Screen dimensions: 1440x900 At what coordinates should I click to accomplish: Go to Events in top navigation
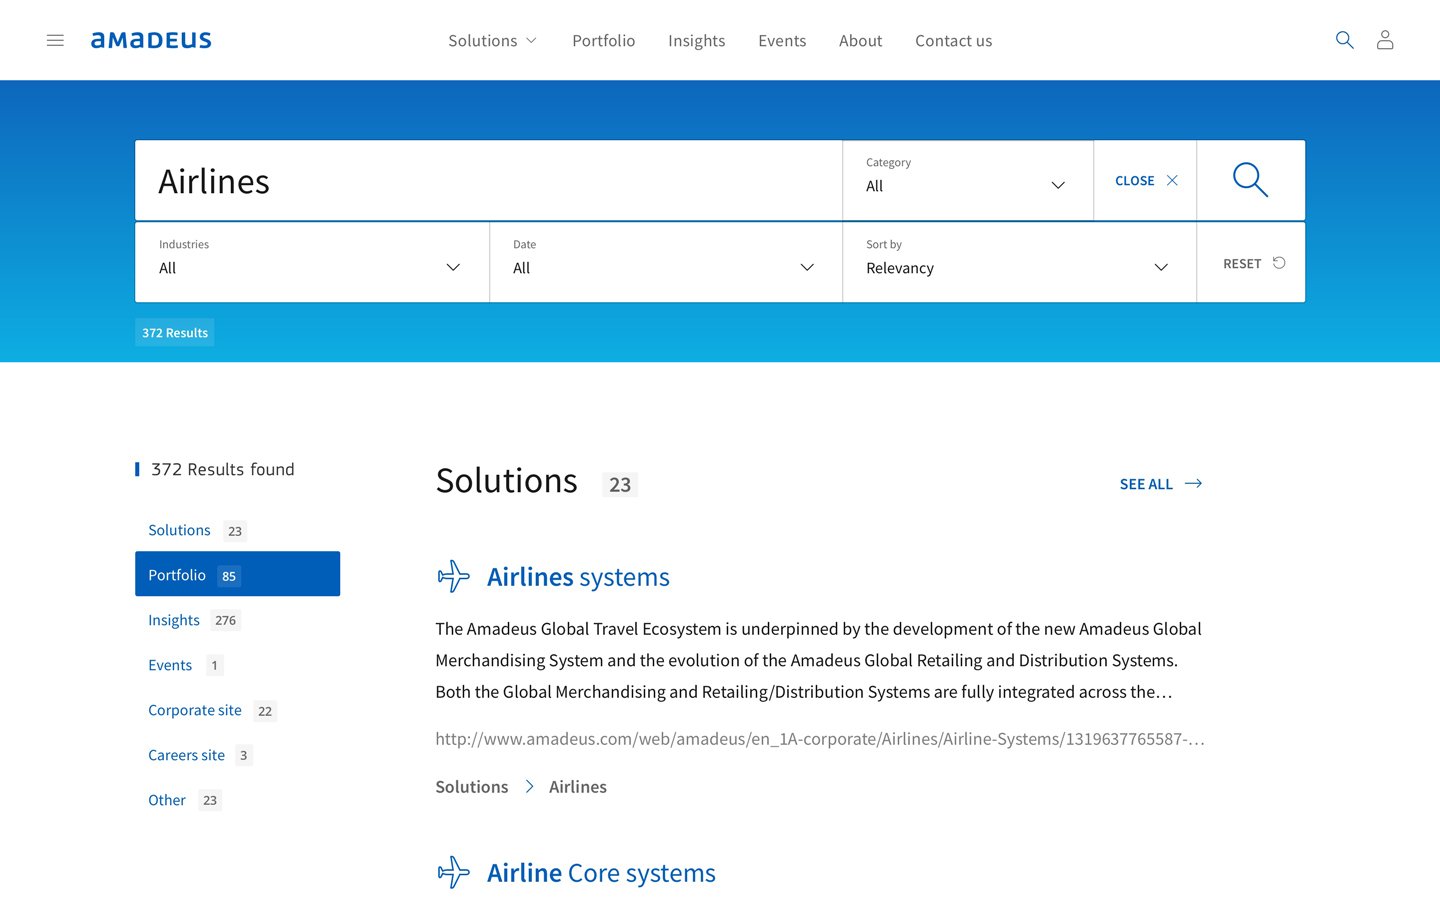(x=782, y=40)
